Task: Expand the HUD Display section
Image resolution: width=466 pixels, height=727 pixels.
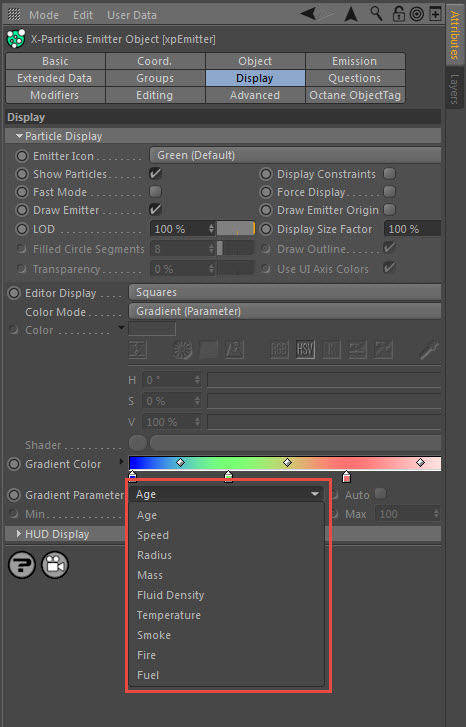Action: 19,534
